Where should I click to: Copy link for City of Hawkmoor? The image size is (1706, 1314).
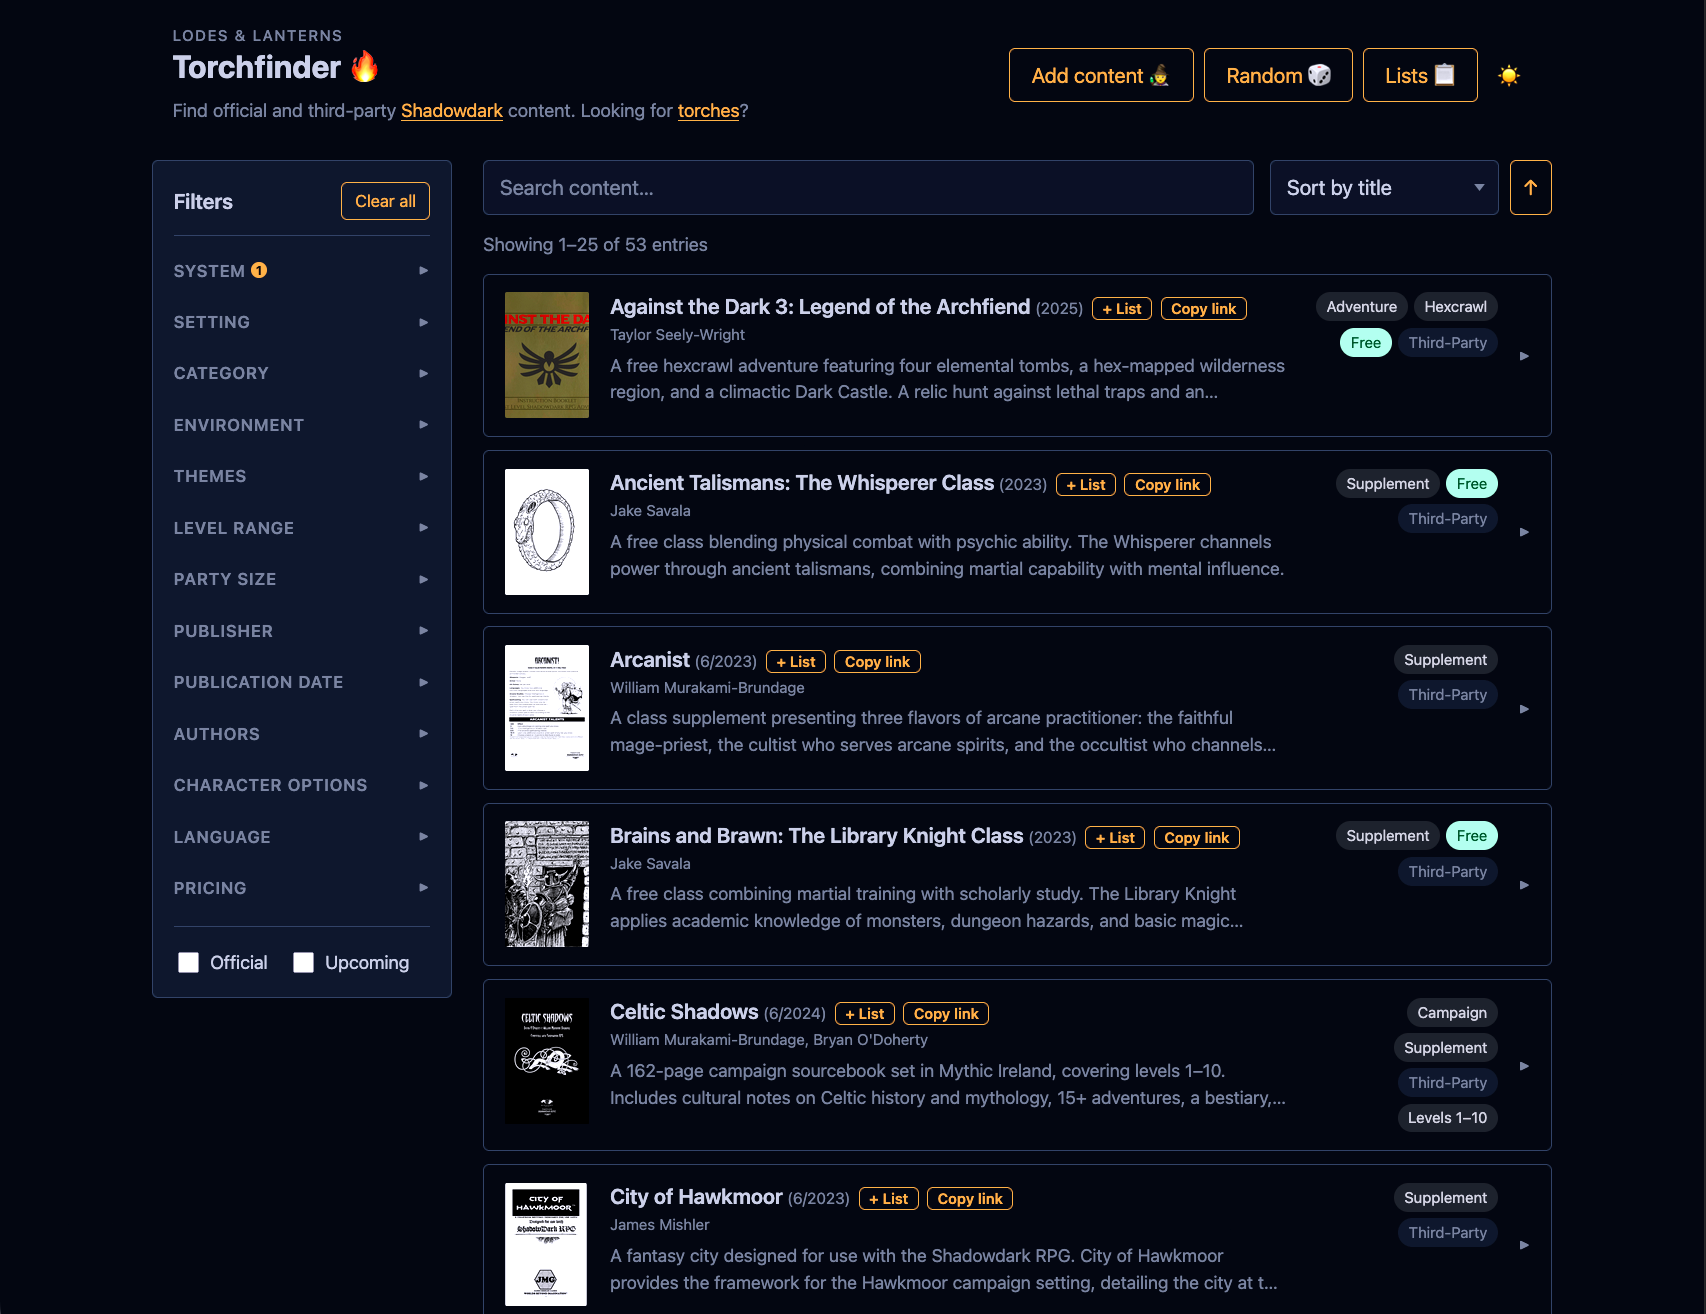pyautogui.click(x=970, y=1199)
